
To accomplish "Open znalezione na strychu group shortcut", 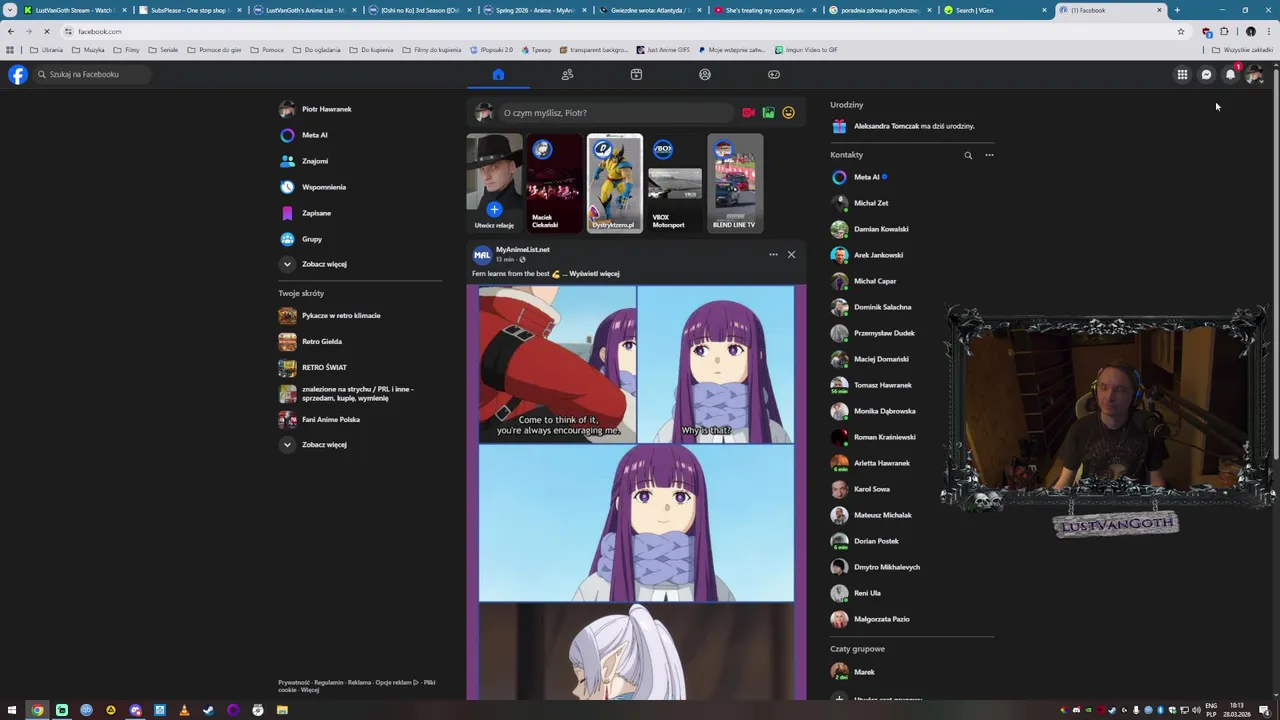I will coord(360,393).
